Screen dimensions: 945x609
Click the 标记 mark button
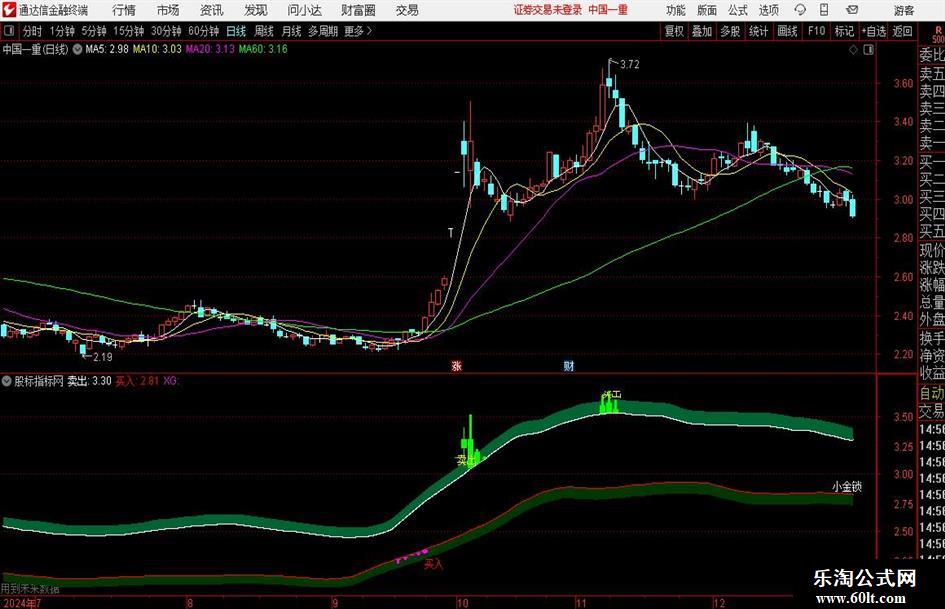click(x=844, y=31)
